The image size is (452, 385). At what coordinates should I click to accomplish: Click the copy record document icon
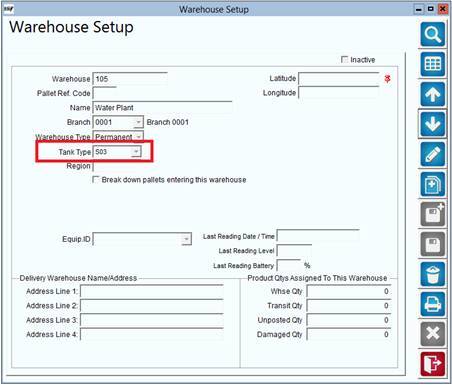click(433, 184)
